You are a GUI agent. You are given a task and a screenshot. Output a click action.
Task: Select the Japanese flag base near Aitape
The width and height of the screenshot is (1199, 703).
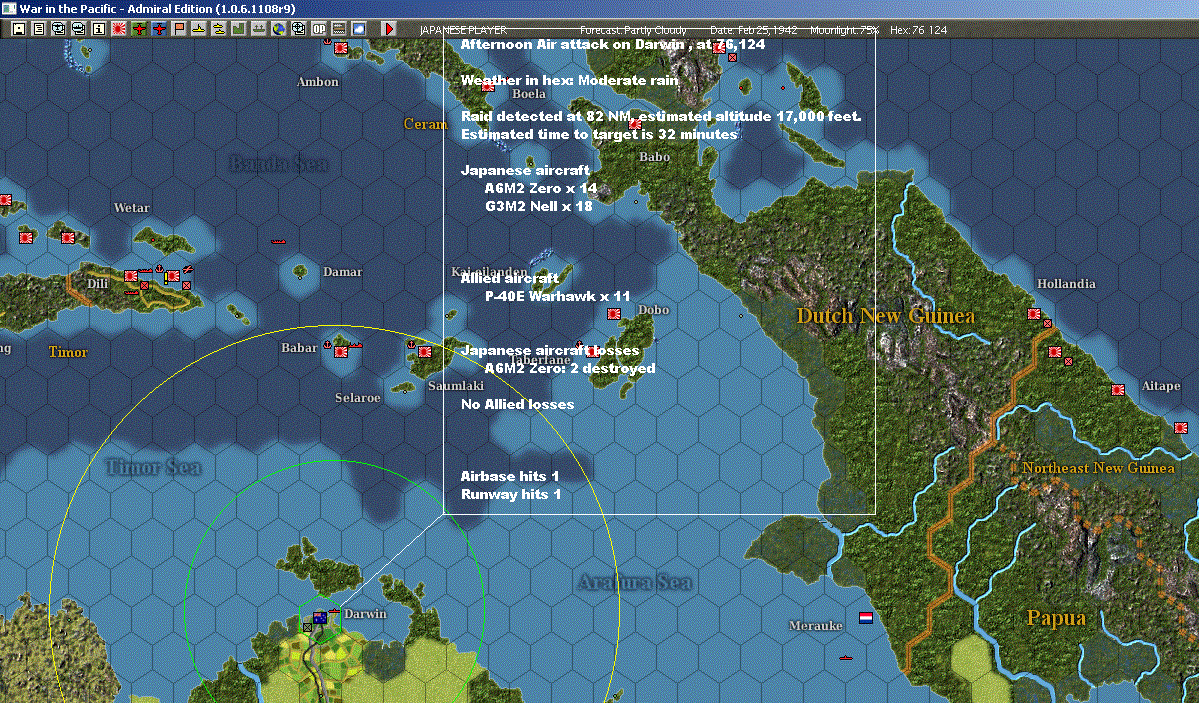1118,389
